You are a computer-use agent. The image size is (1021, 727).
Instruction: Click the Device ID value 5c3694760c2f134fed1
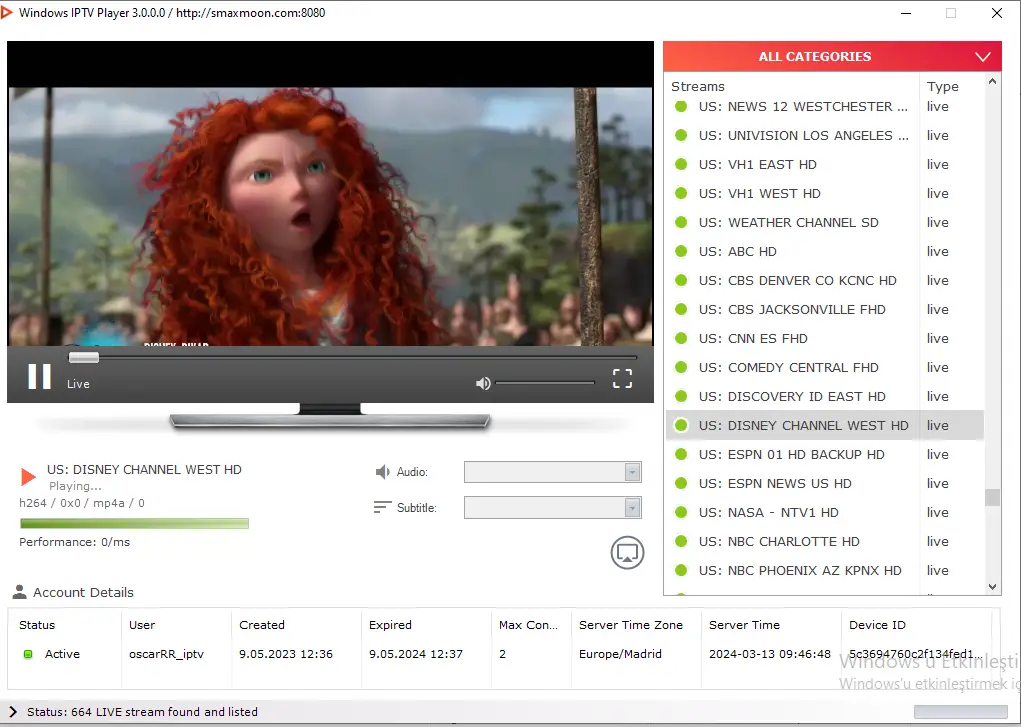coord(915,654)
